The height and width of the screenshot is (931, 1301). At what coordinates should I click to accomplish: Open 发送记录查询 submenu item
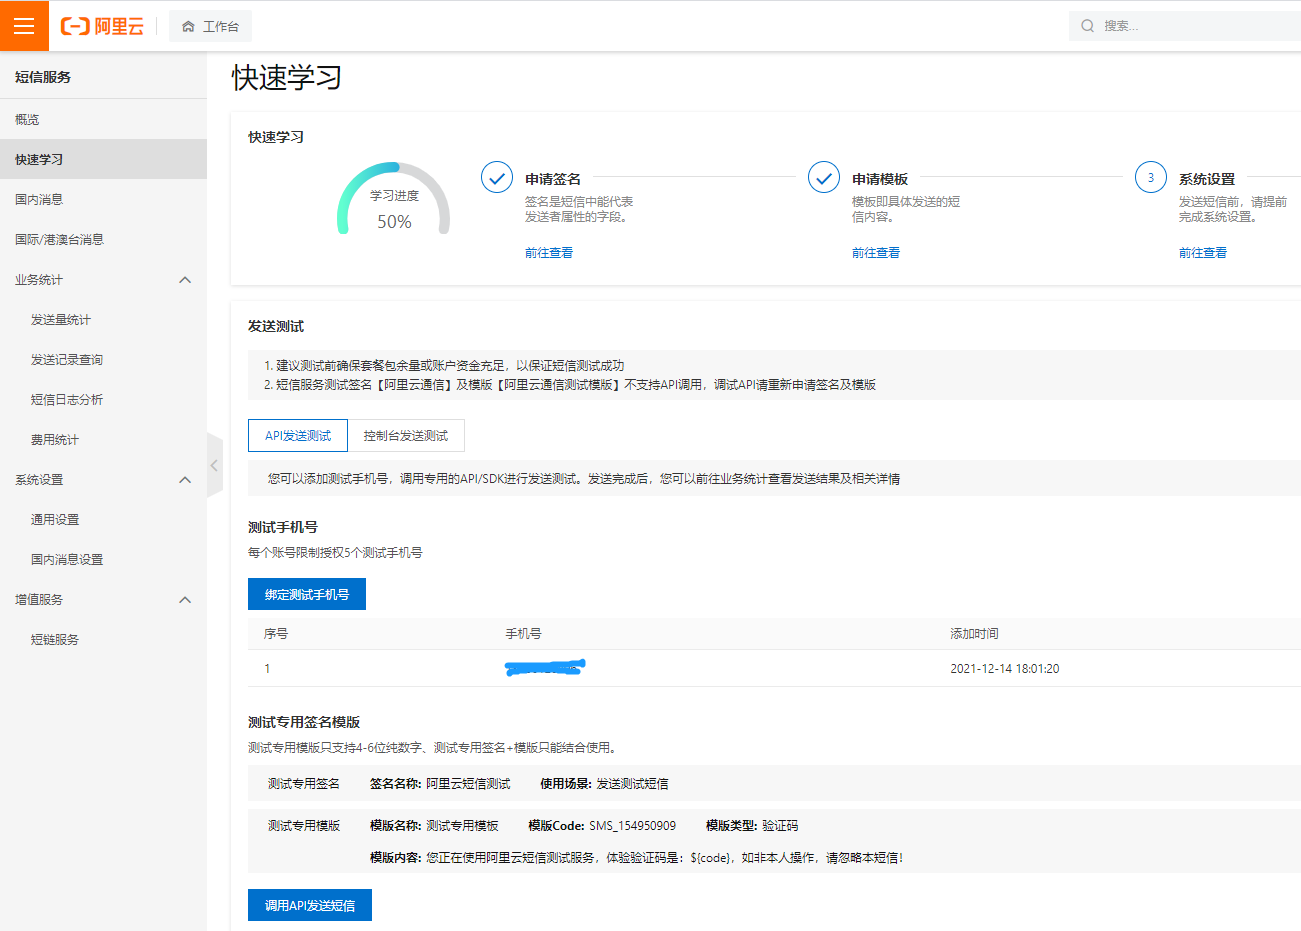point(103,359)
